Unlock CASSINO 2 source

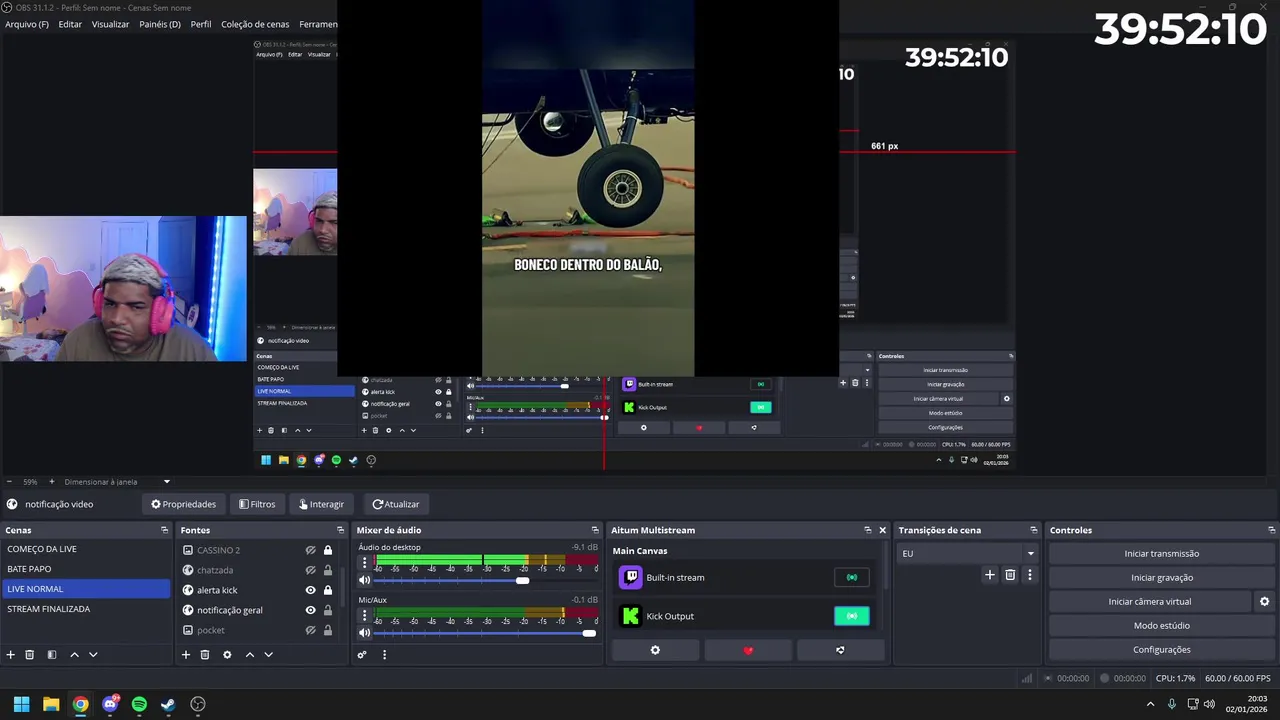click(327, 550)
